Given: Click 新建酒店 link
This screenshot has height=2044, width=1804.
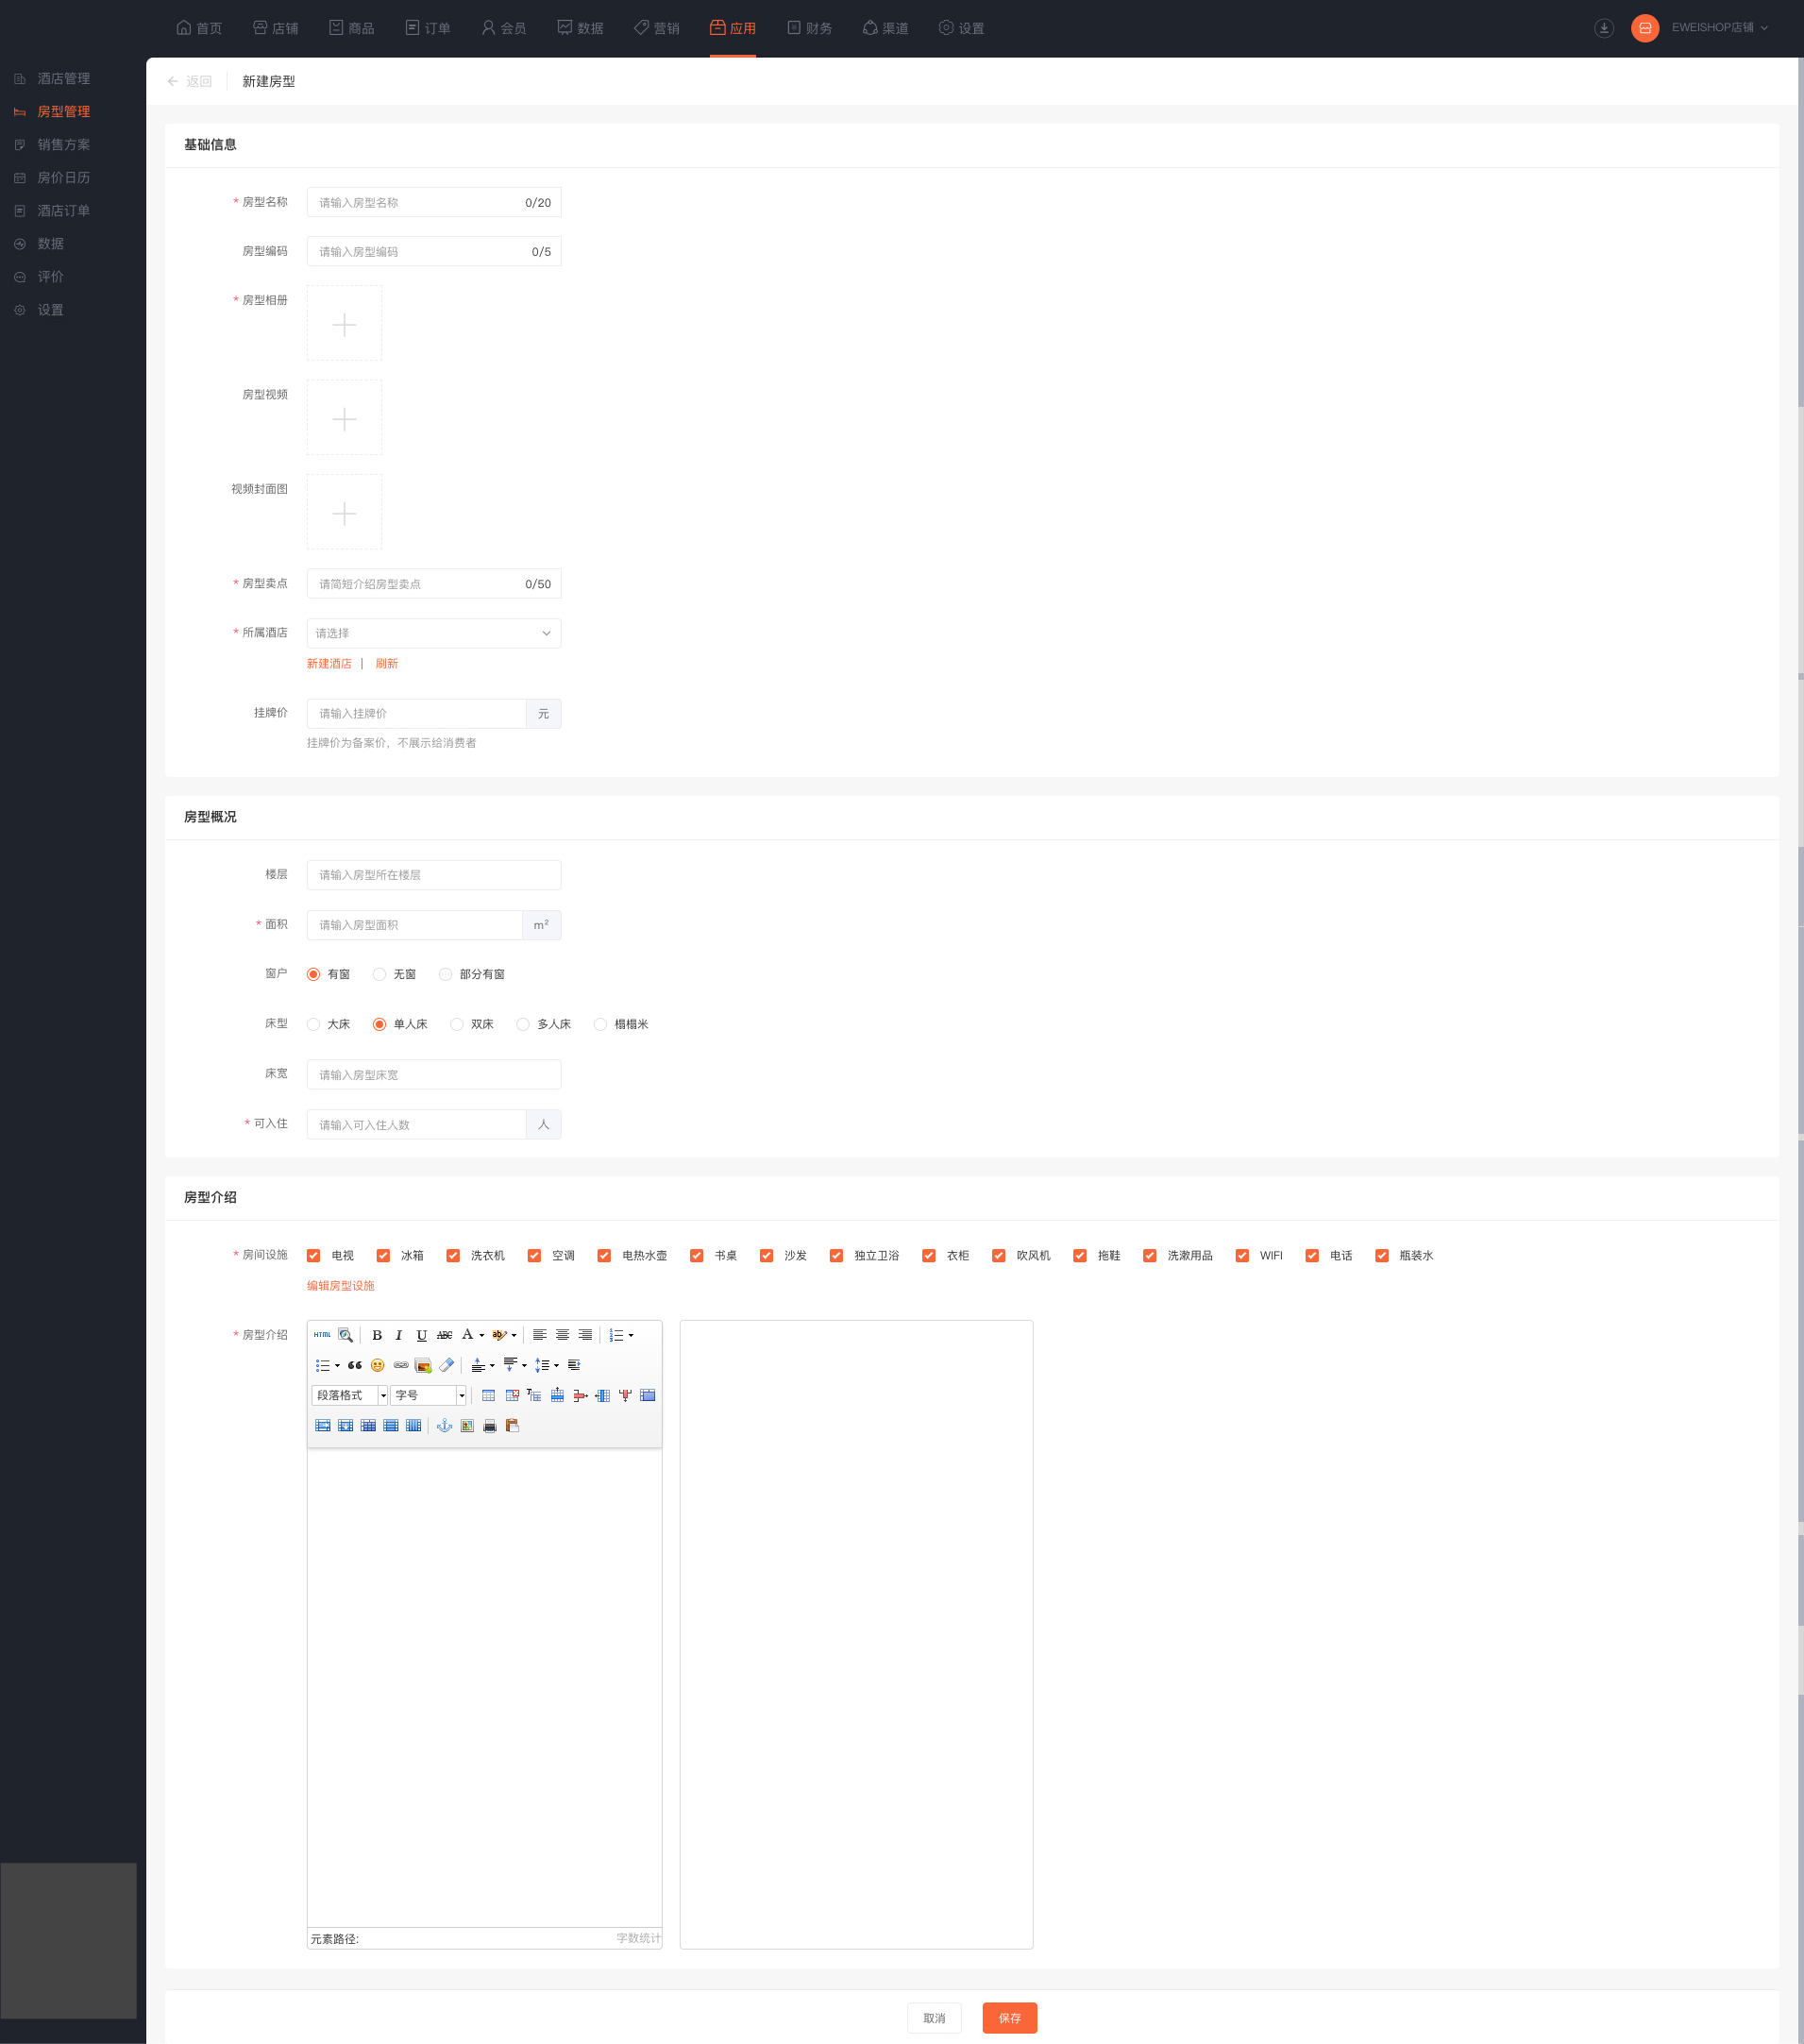Looking at the screenshot, I should (x=329, y=664).
